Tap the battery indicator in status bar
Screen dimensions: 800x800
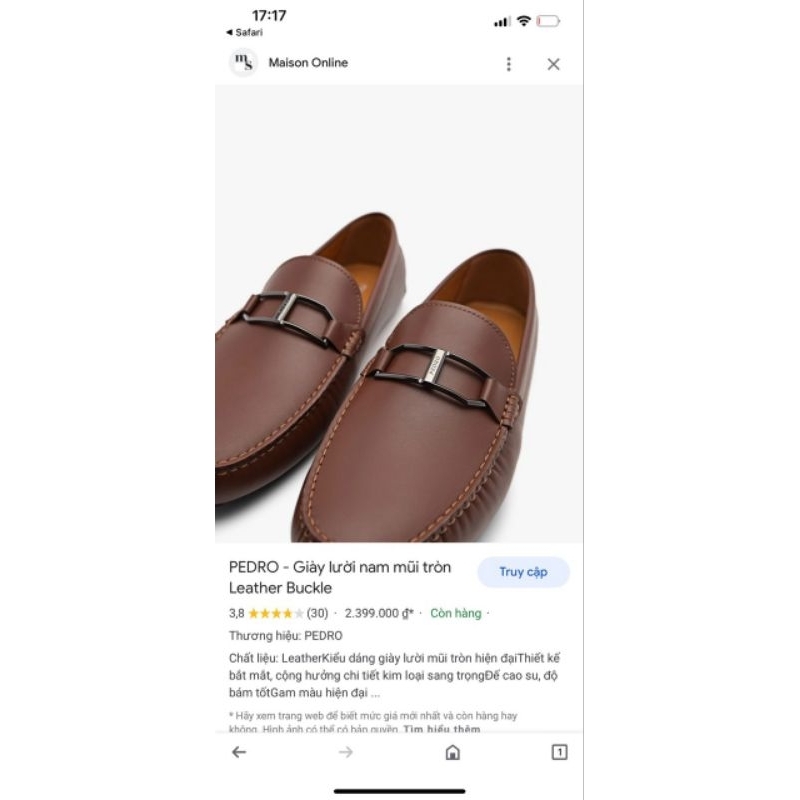pos(549,21)
